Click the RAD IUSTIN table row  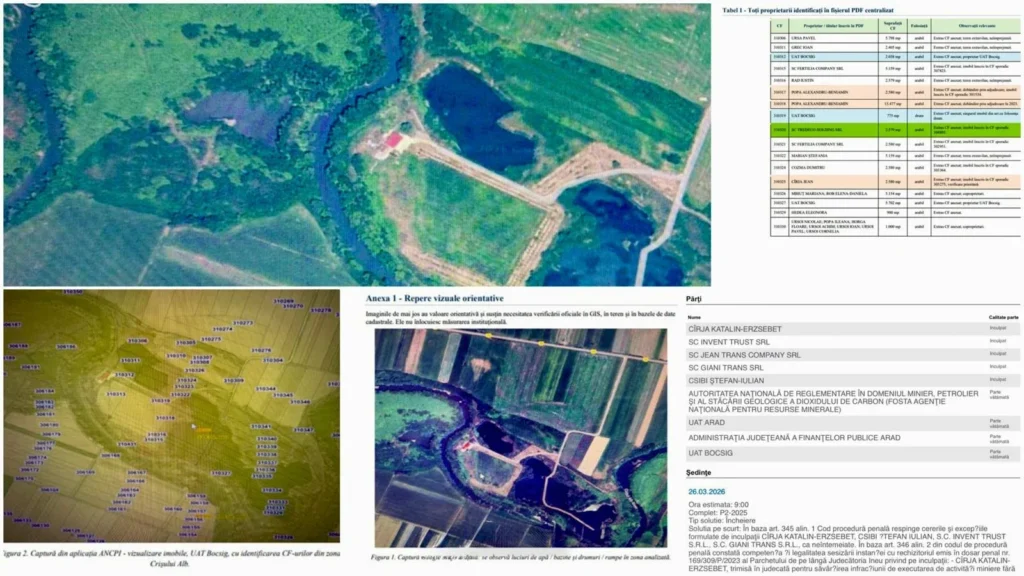pos(895,80)
